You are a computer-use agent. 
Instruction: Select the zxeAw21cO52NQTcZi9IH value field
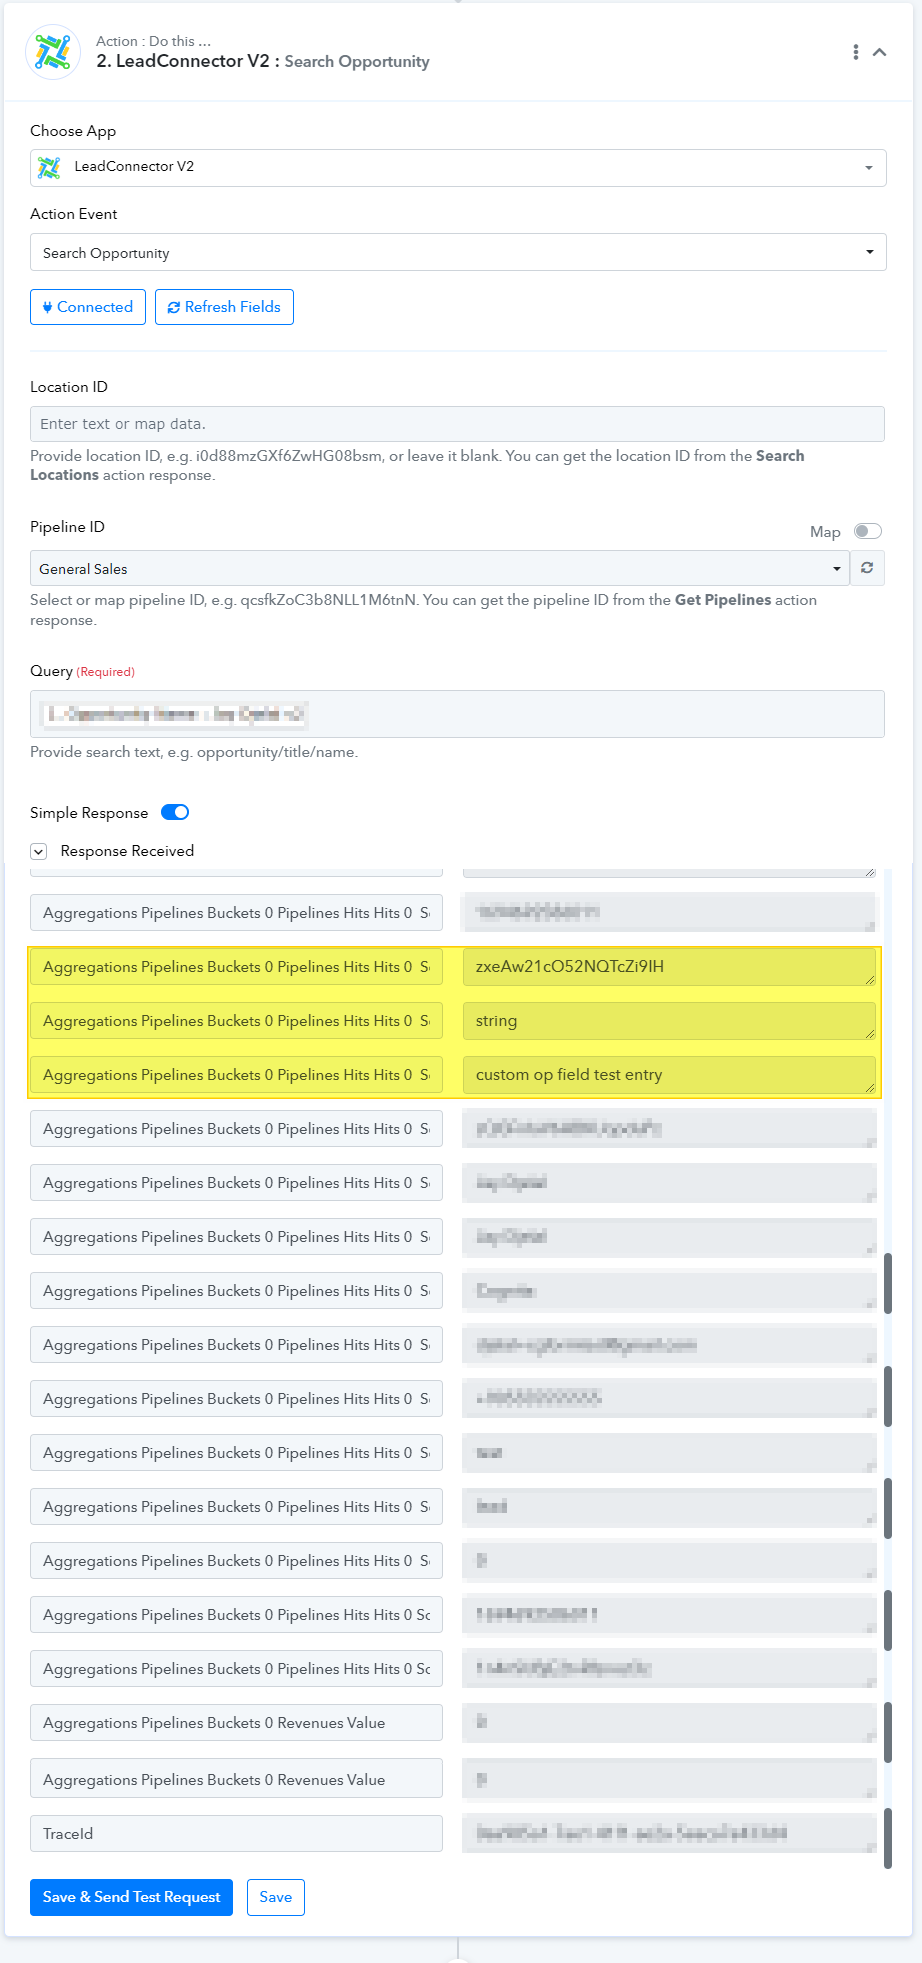669,967
